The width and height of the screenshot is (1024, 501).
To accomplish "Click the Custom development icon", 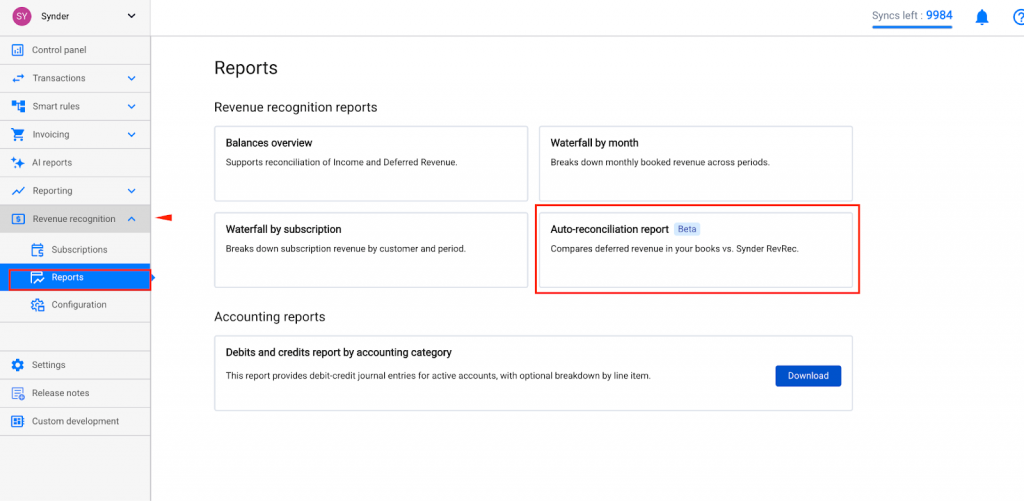I will [17, 421].
